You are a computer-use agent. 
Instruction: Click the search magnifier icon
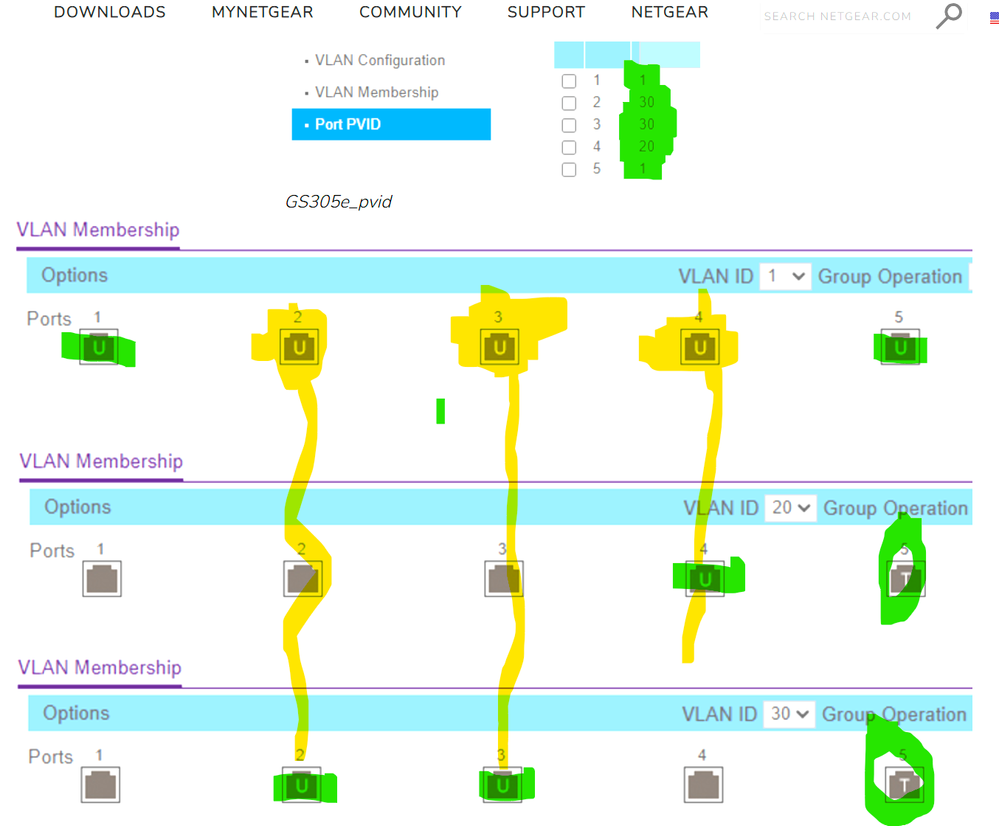tap(949, 16)
